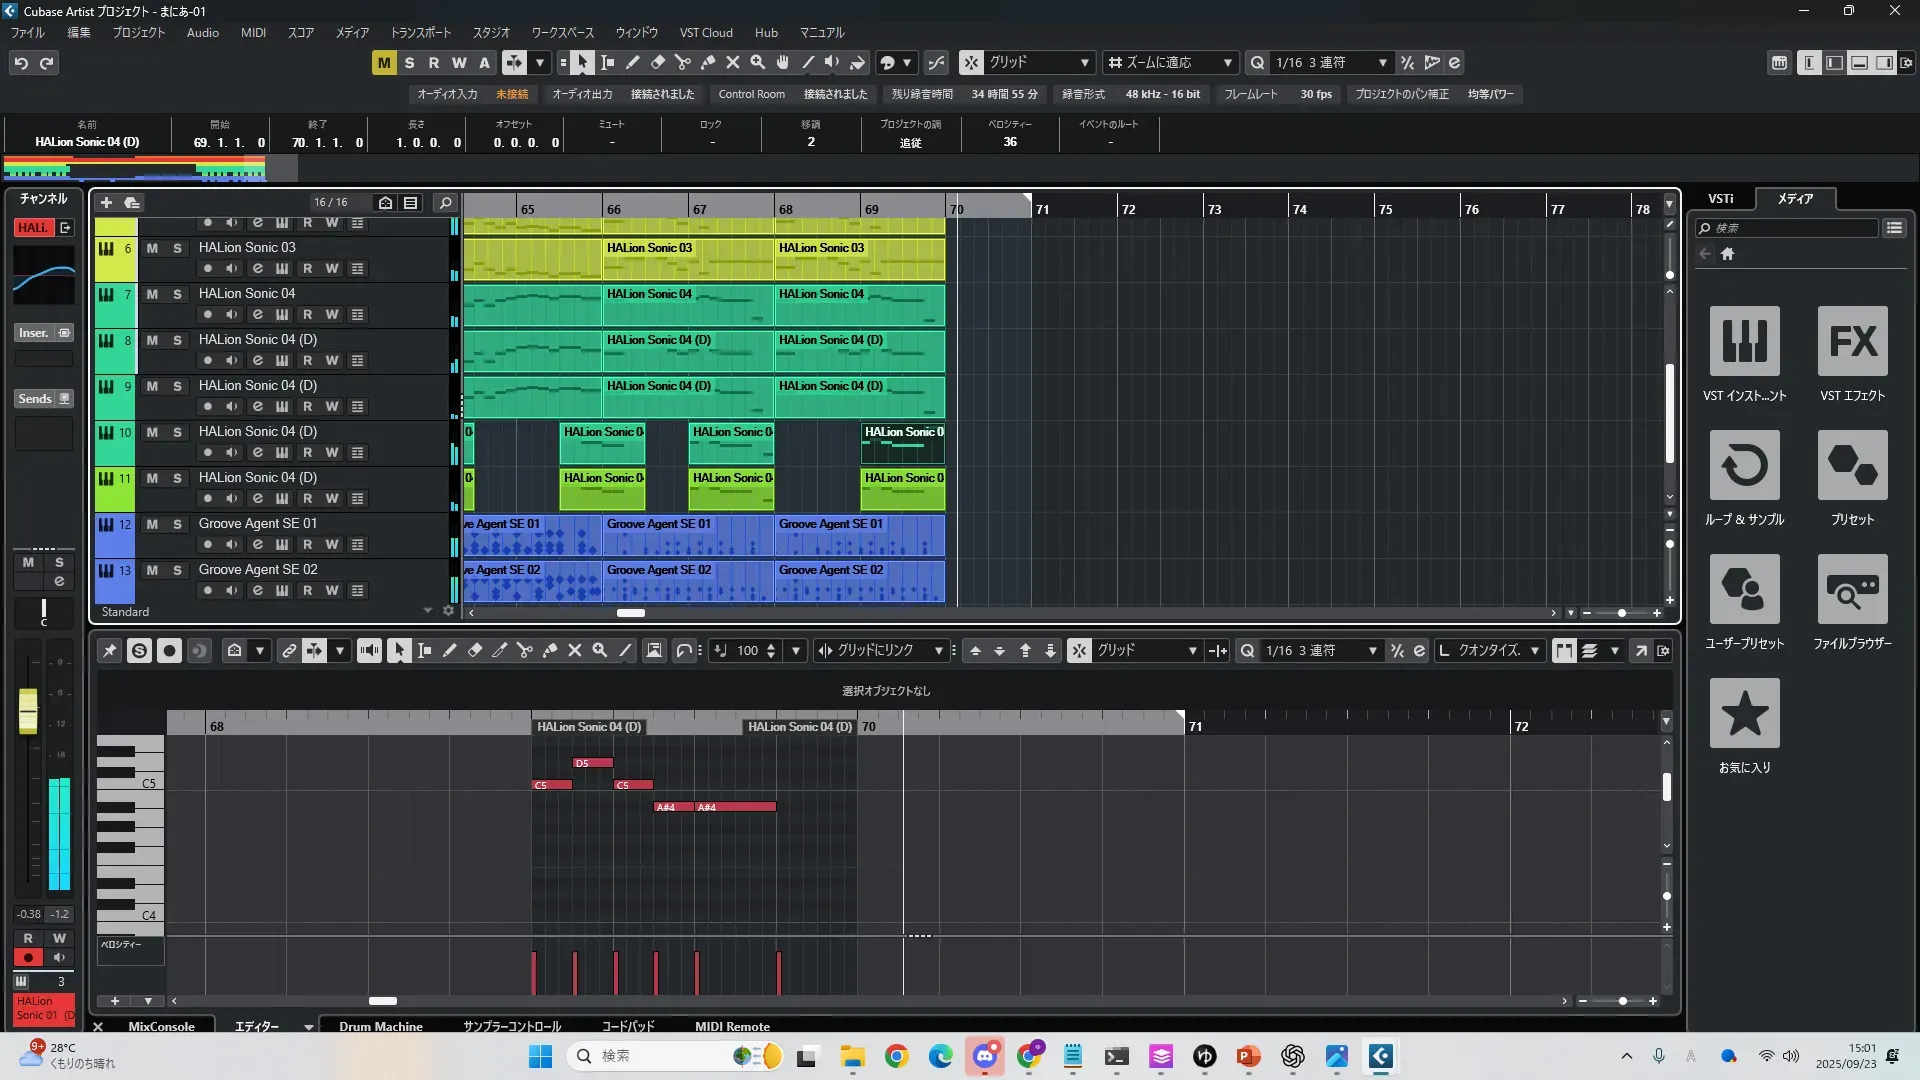Screen dimensions: 1920x1080
Task: Select the Glue tool in main toolbar
Action: click(708, 63)
